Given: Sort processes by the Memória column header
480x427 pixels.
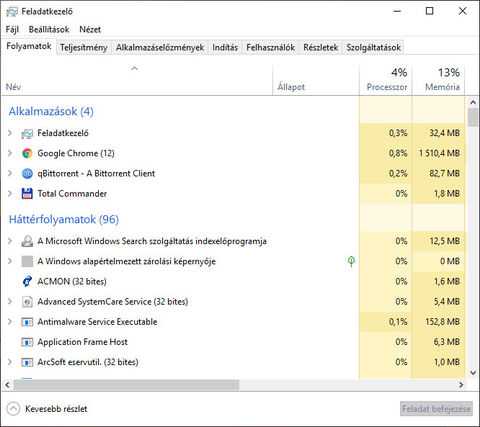Looking at the screenshot, I should [438, 80].
